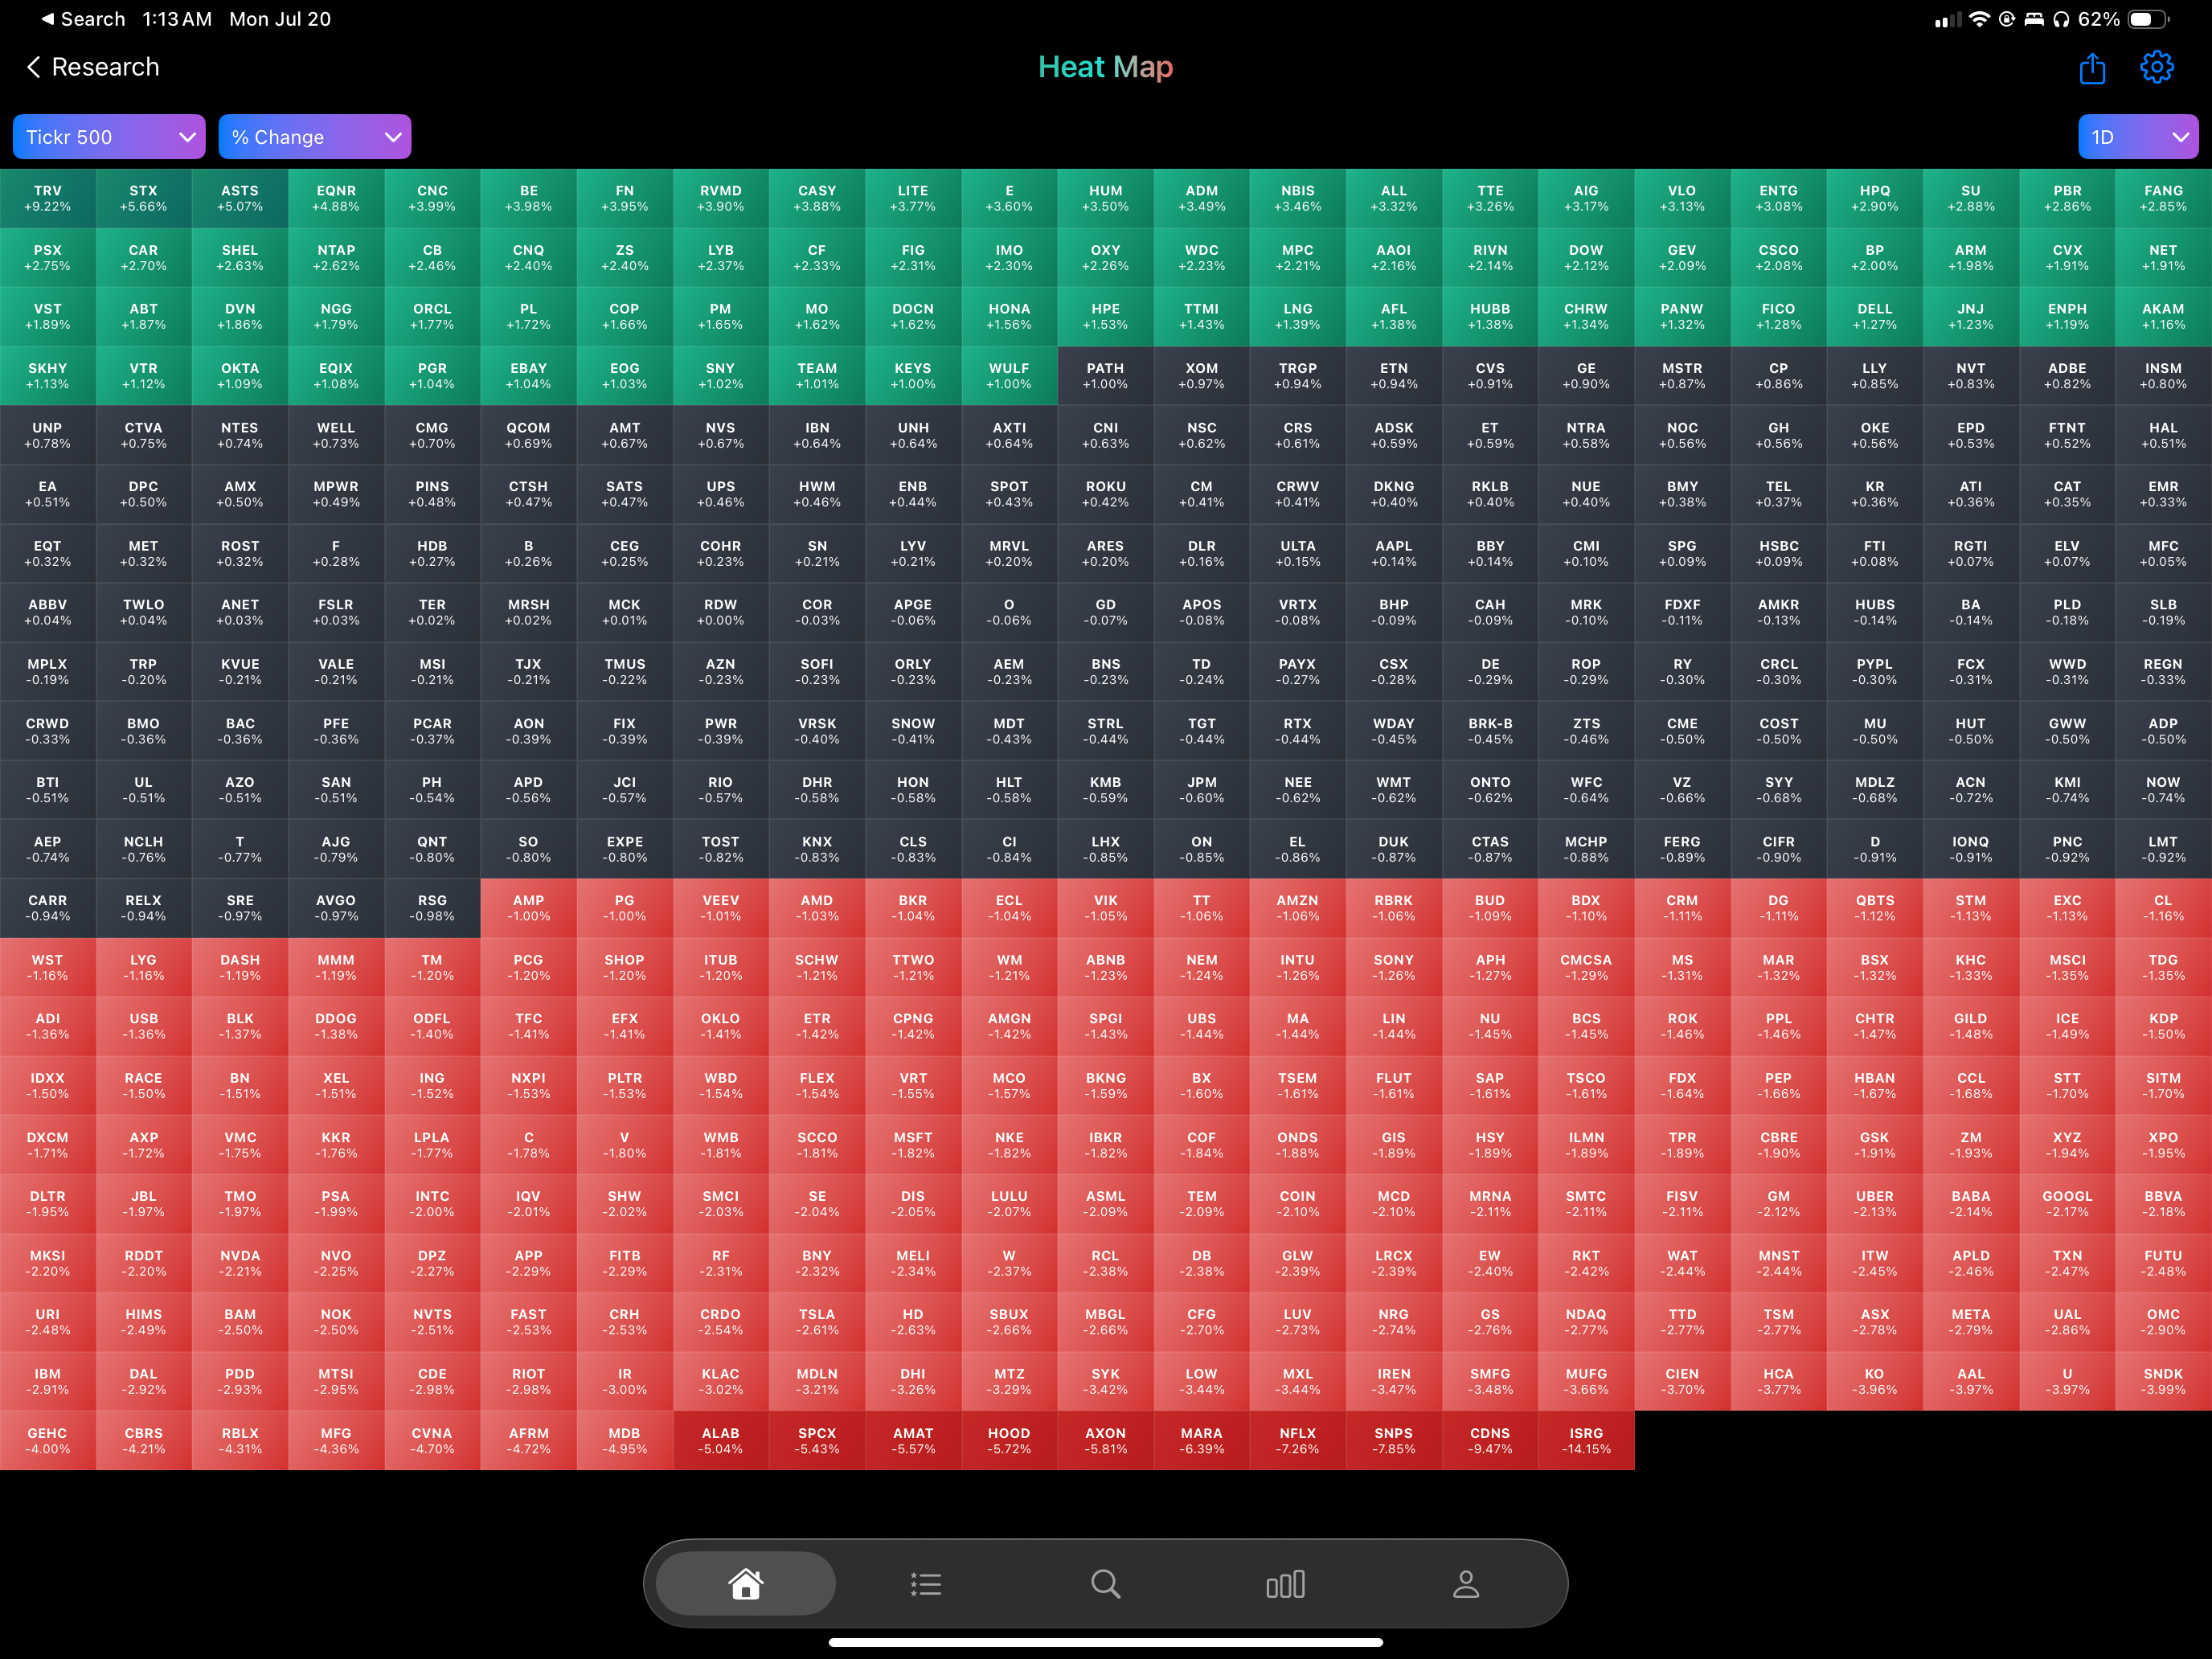Tap SOFI -0.23% tile
This screenshot has width=2212, height=1659.
[817, 672]
